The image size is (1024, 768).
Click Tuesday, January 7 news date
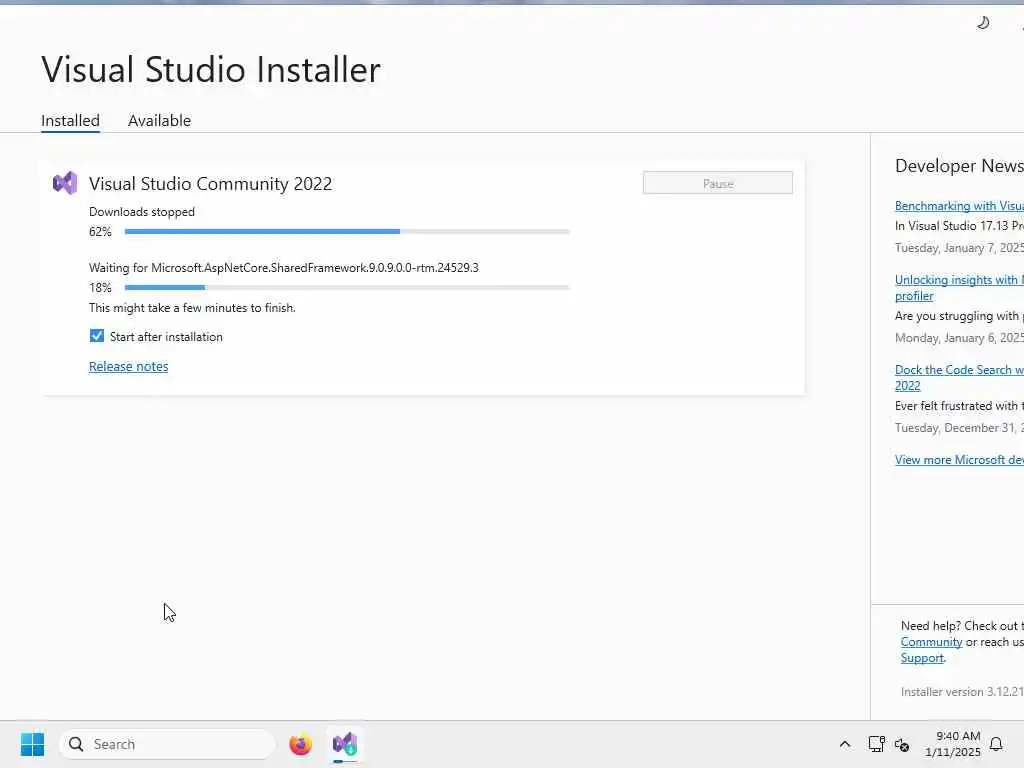959,248
